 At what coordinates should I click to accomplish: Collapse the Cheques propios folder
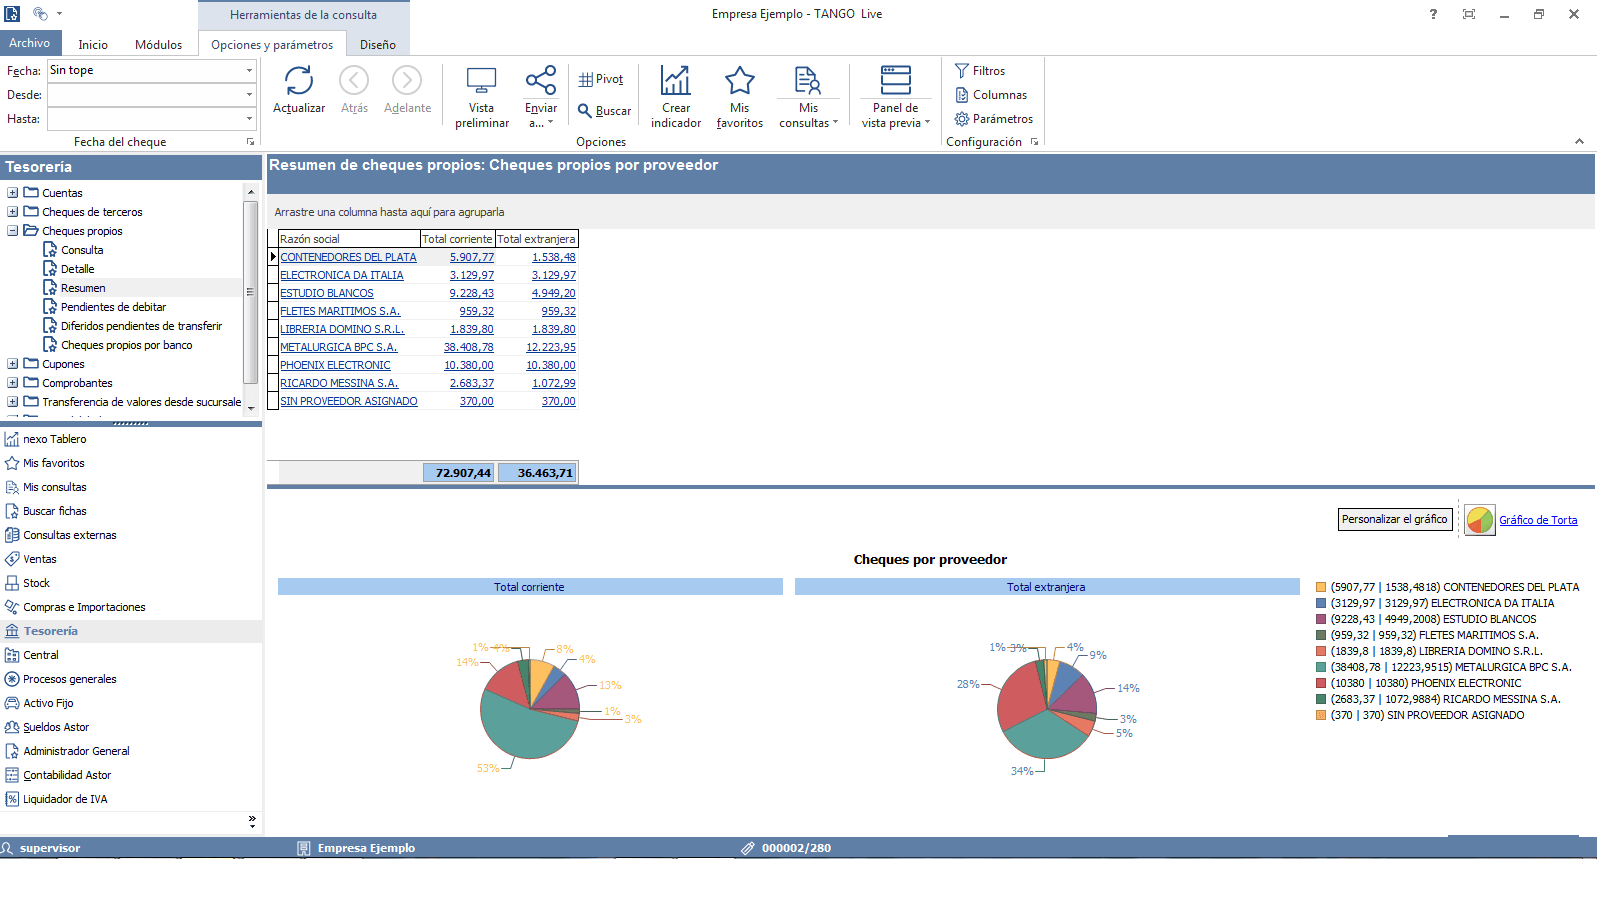[x=12, y=231]
